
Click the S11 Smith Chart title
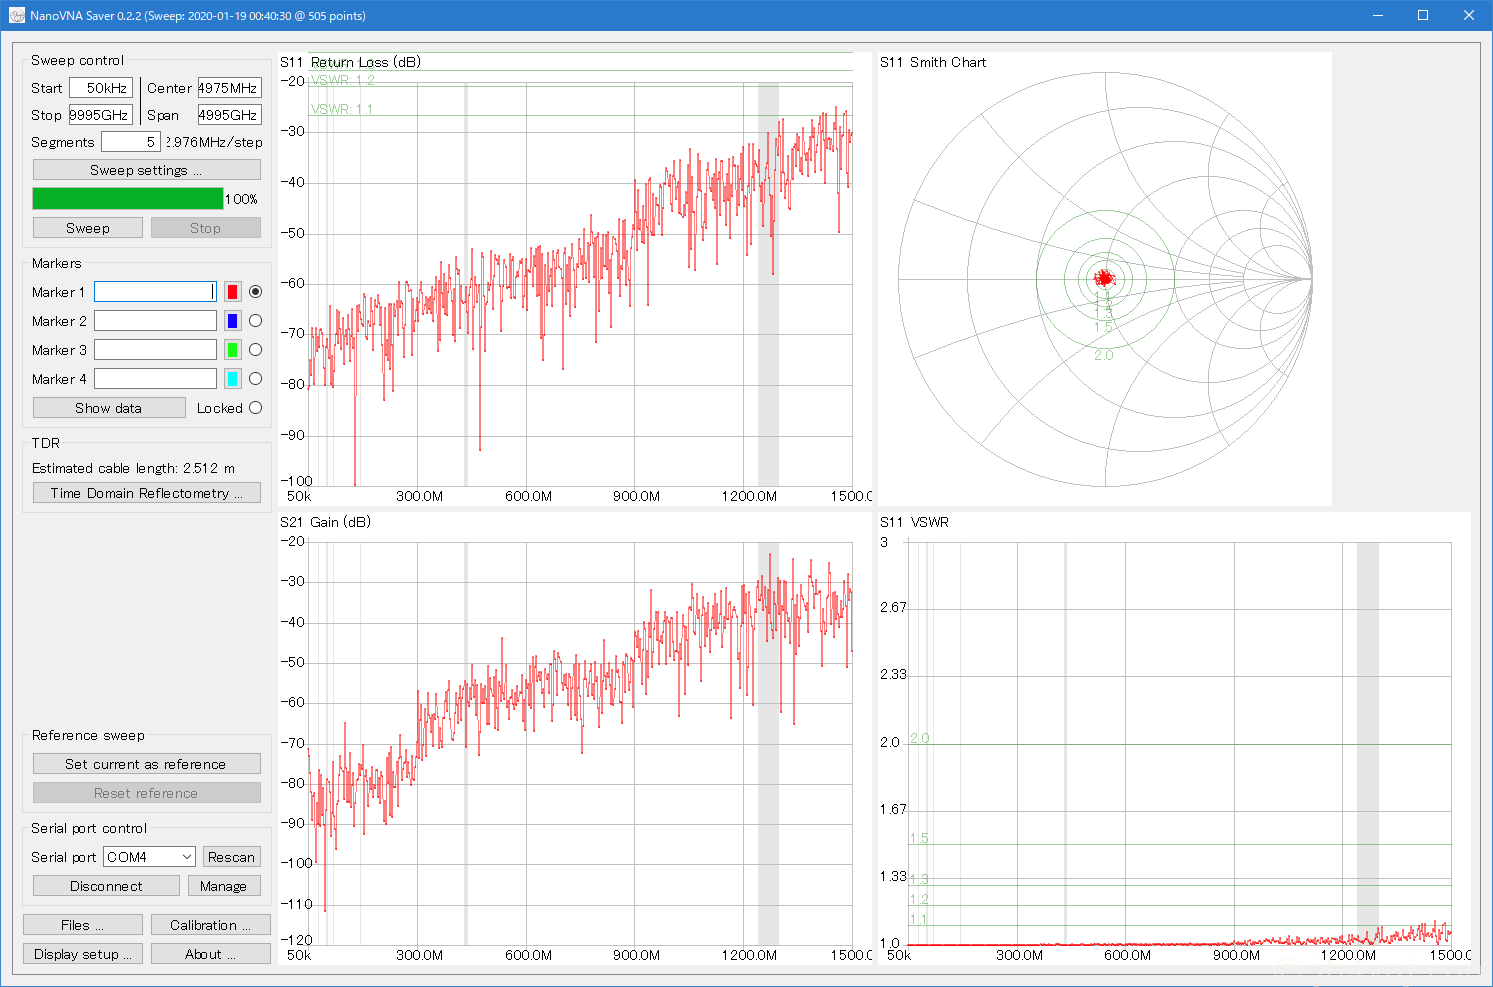933,62
